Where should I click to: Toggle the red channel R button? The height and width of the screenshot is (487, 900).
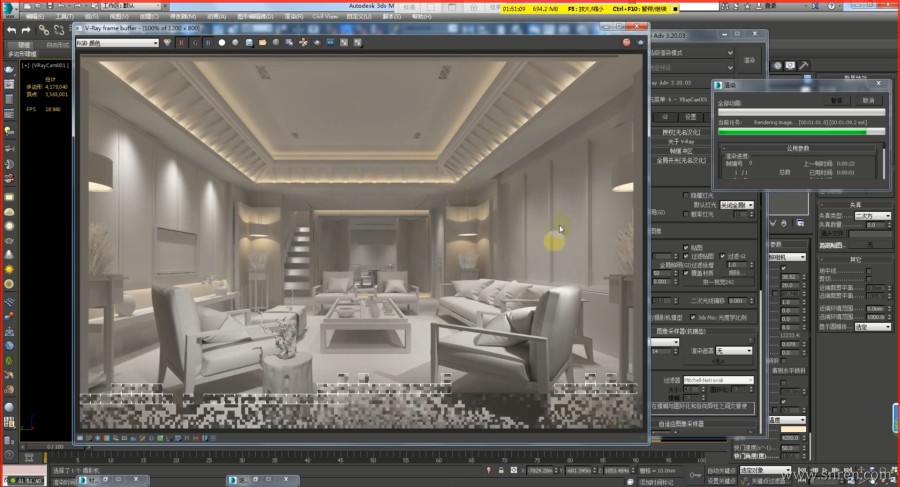[x=181, y=42]
